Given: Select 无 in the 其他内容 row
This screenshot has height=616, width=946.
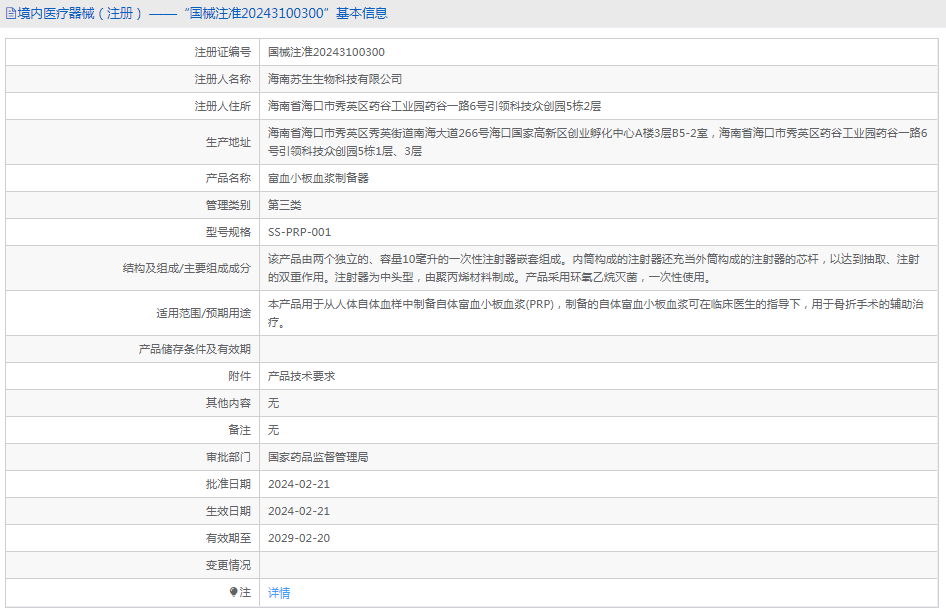Looking at the screenshot, I should click(x=273, y=403).
